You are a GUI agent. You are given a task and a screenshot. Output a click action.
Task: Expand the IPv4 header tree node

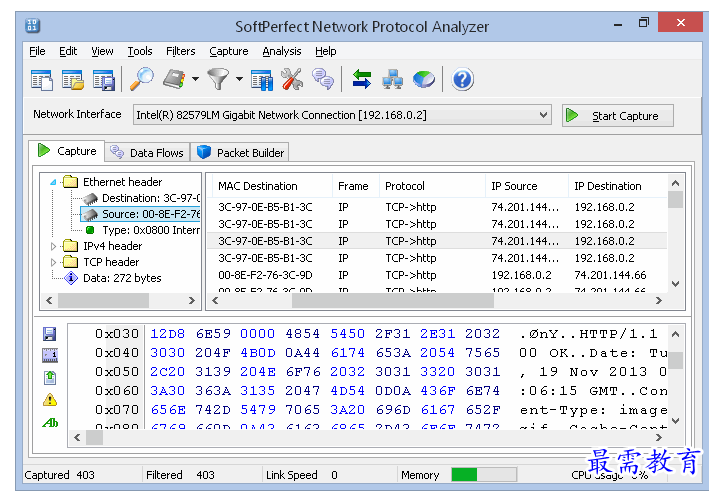53,246
